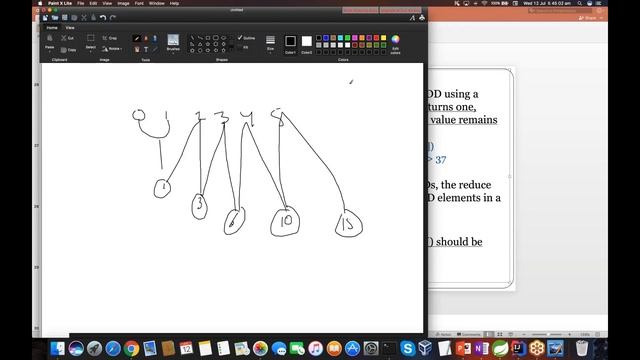Screen dimensions: 640x360
Task: Pick the blue palette color
Action: 326,38
